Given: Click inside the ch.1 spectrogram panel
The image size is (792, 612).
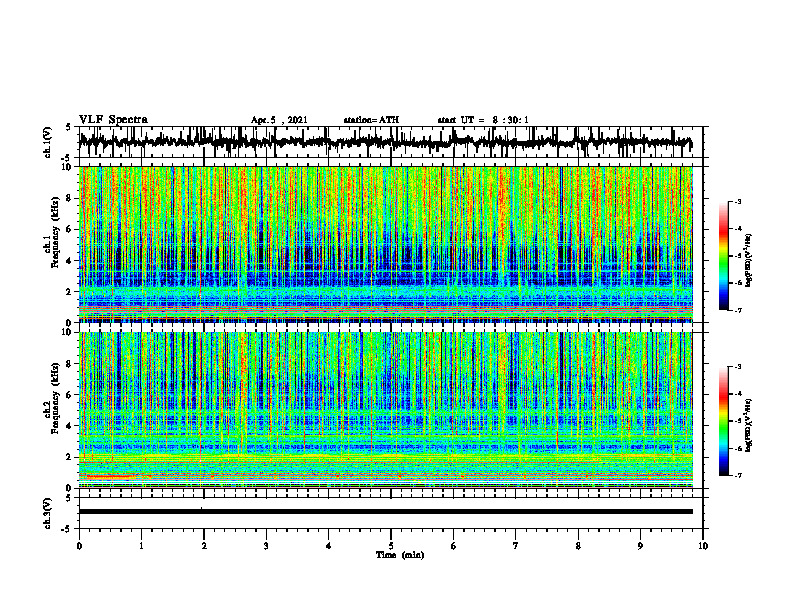Looking at the screenshot, I should [385, 244].
